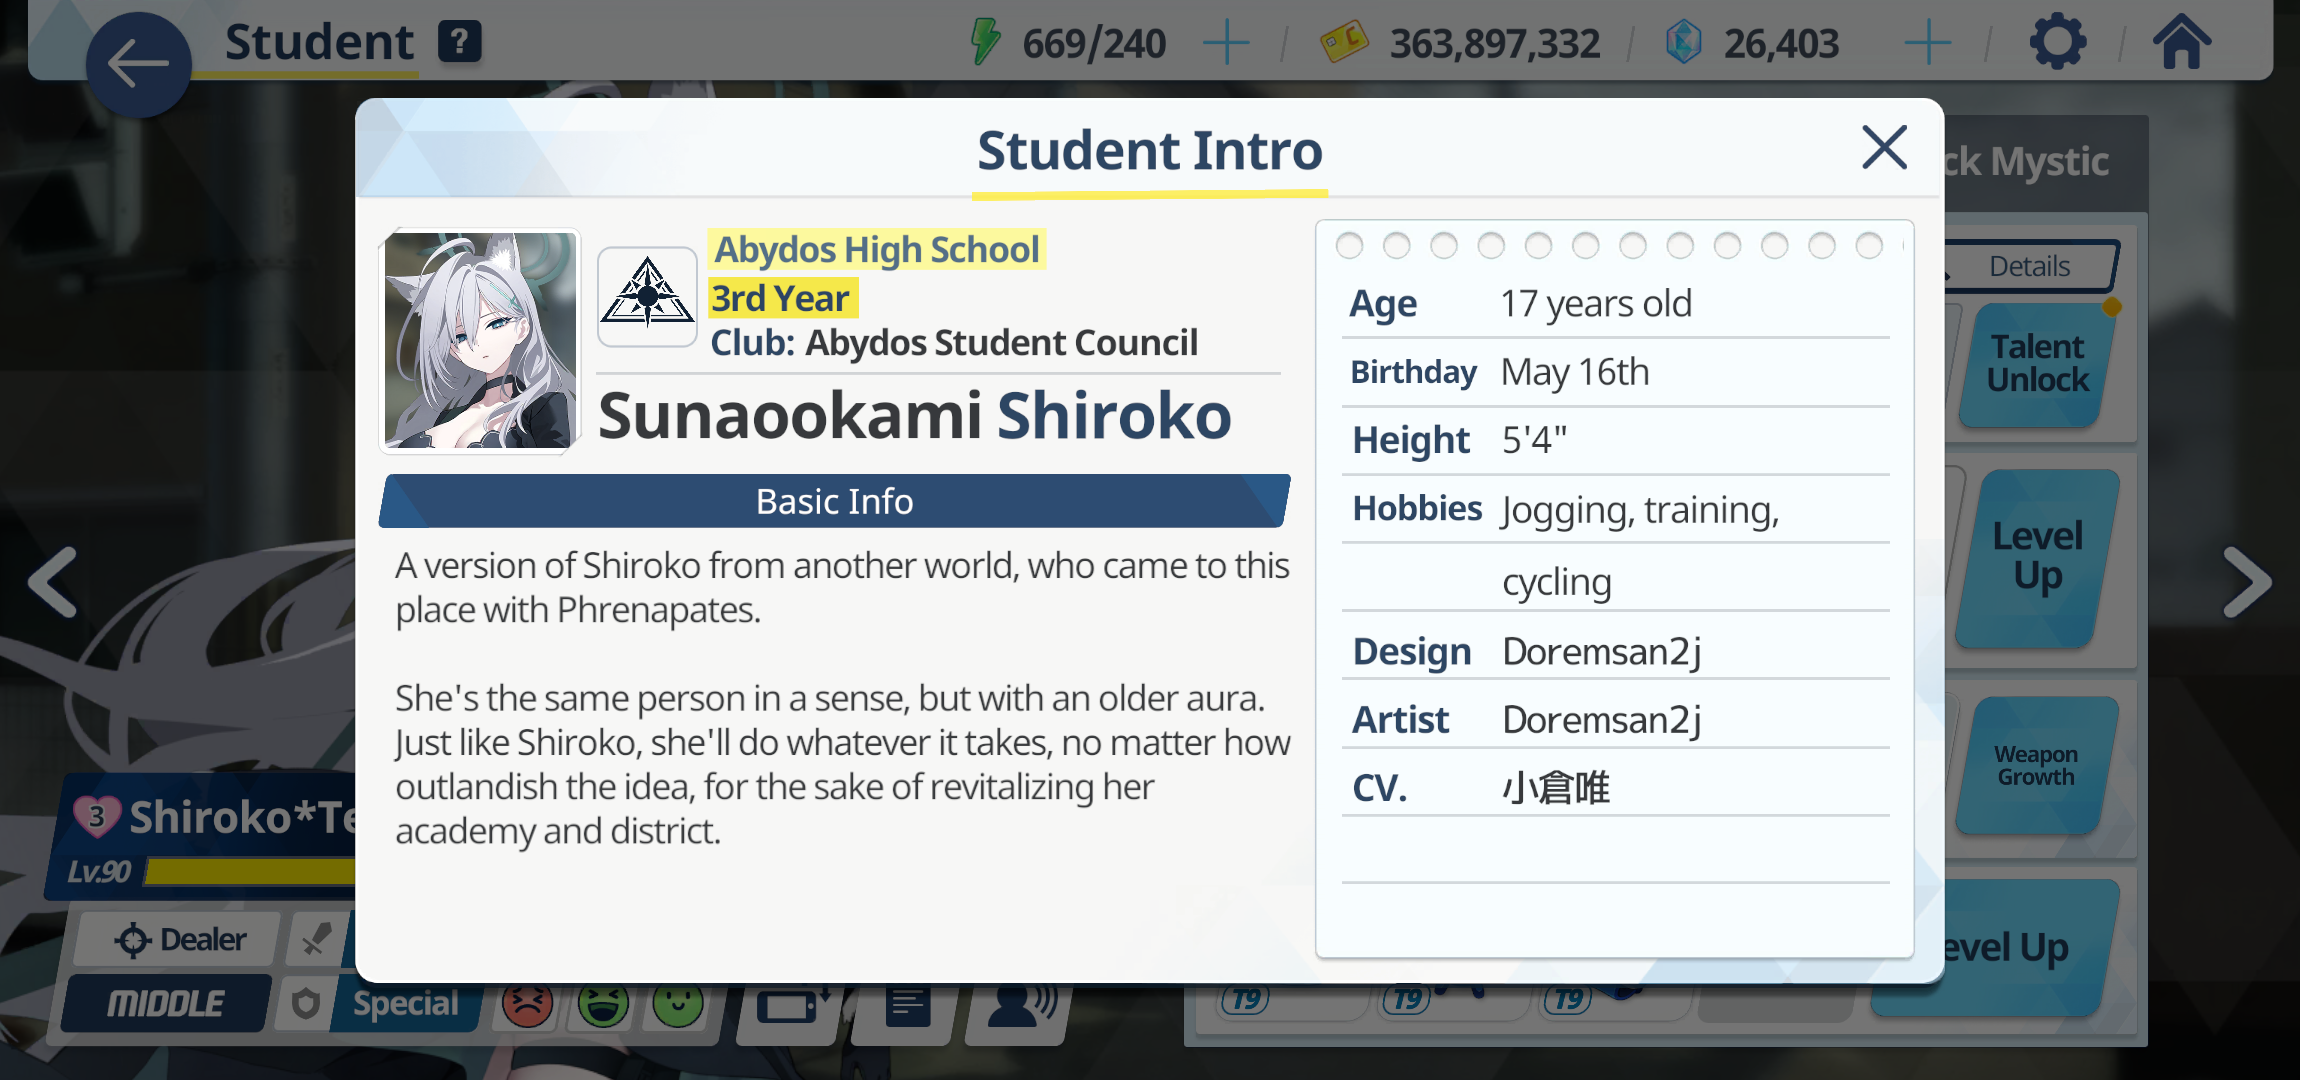Tap the laughing face emote icon
Image resolution: width=2300 pixels, height=1080 pixels.
[603, 1004]
